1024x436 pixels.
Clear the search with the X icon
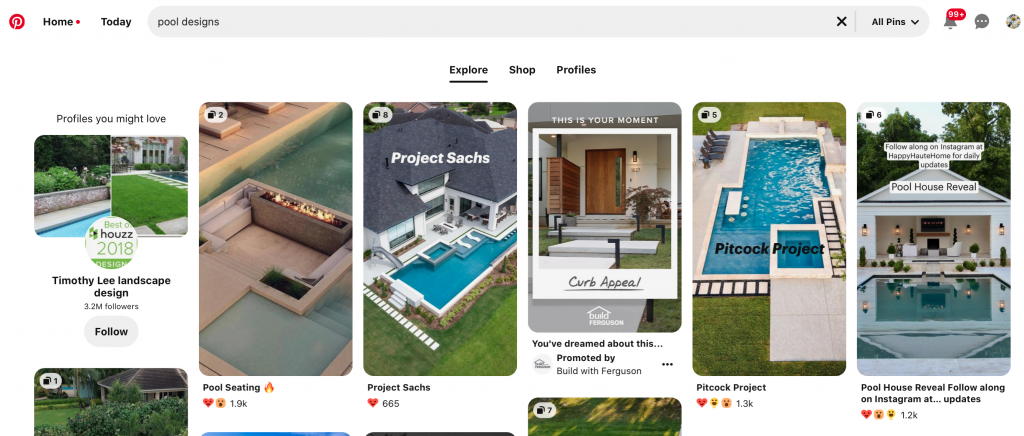point(841,22)
